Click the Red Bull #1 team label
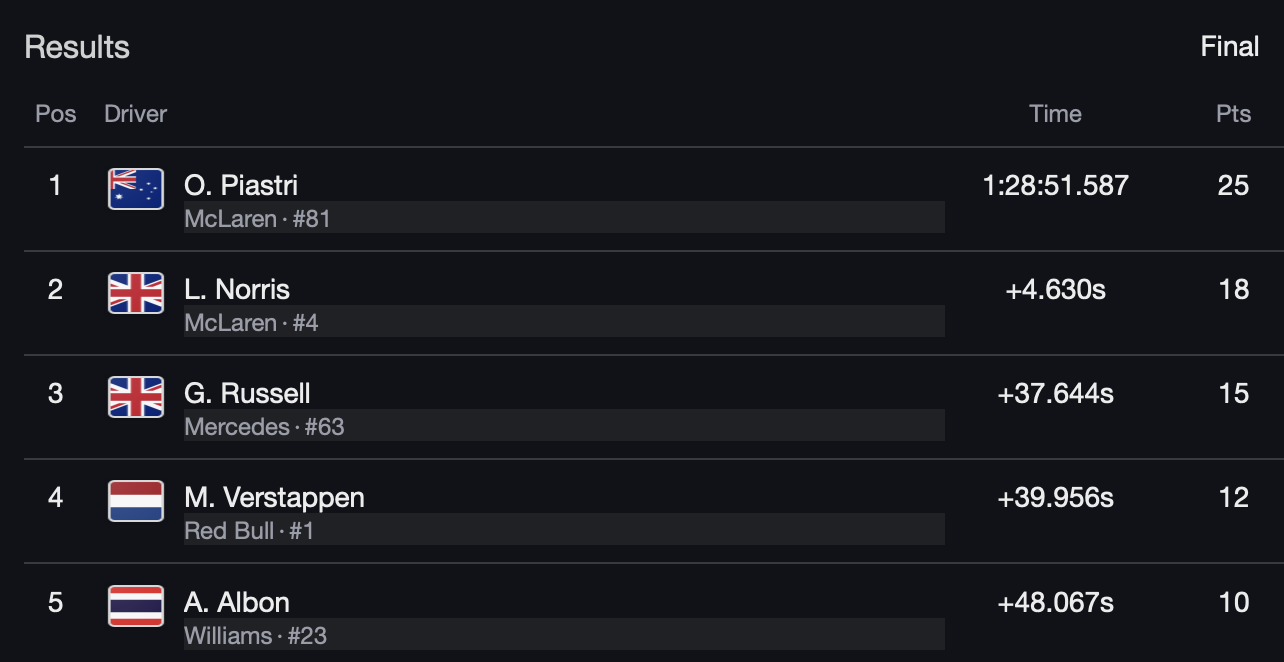Image resolution: width=1284 pixels, height=662 pixels. (249, 530)
